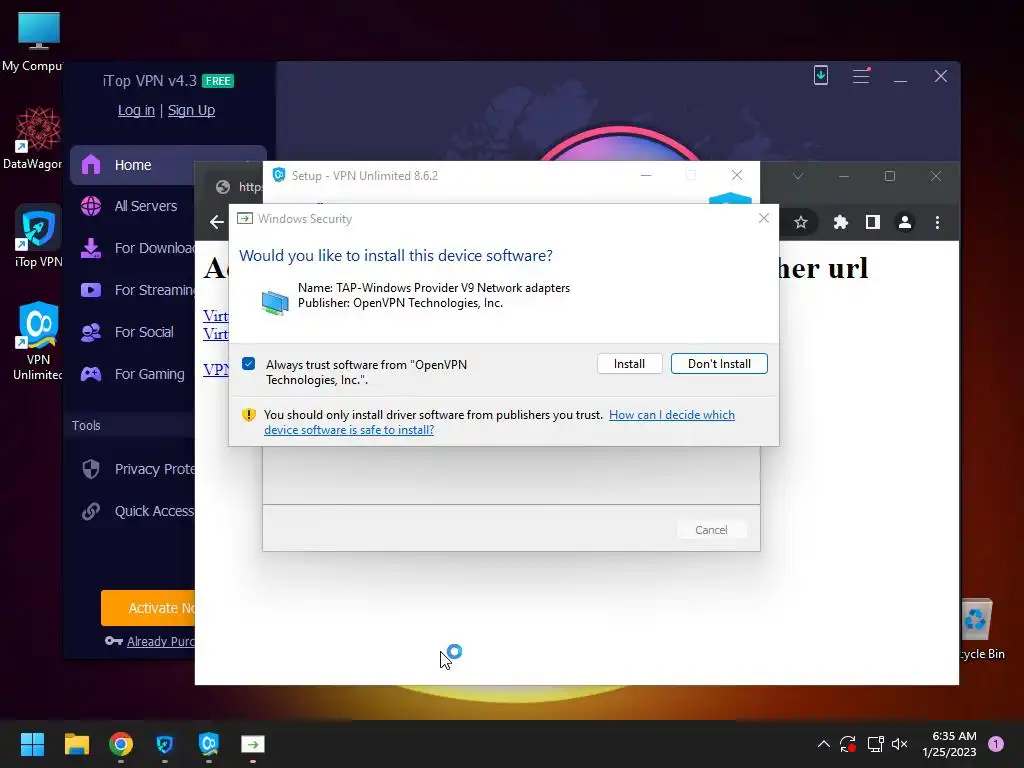Screen dimensions: 1024x768
Task: Open File Explorer from taskbar
Action: pos(76,744)
